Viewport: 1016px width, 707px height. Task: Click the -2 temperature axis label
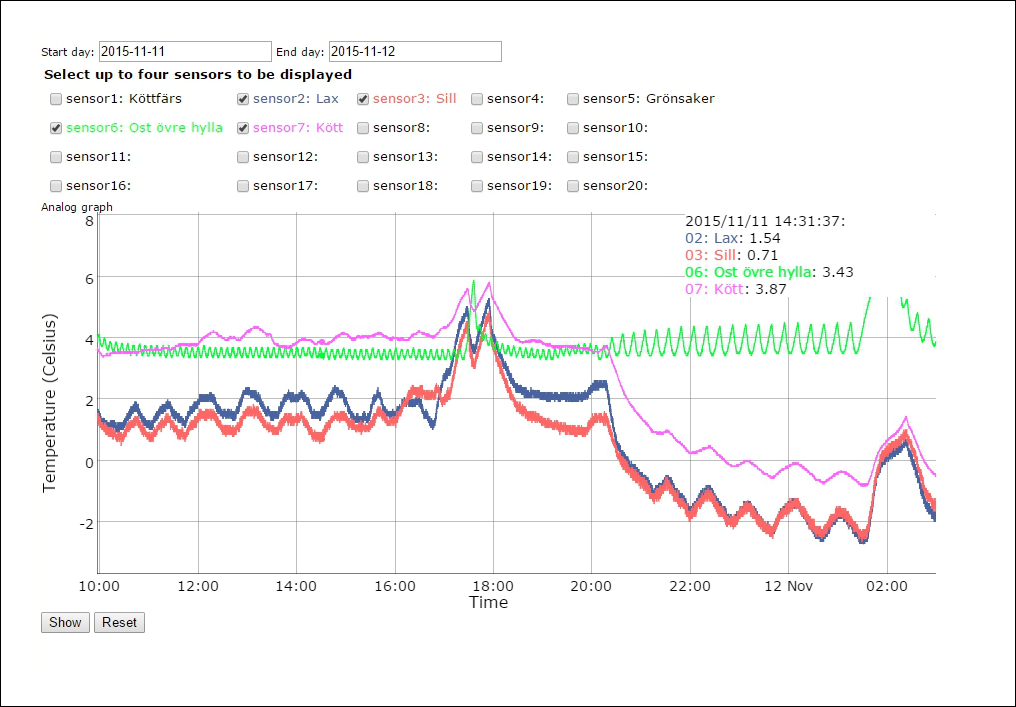point(87,524)
